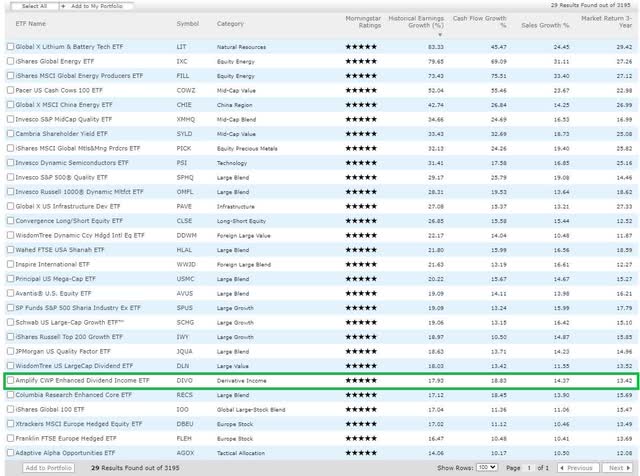Click the XMHQ symbol
The height and width of the screenshot is (476, 640).
click(x=186, y=119)
